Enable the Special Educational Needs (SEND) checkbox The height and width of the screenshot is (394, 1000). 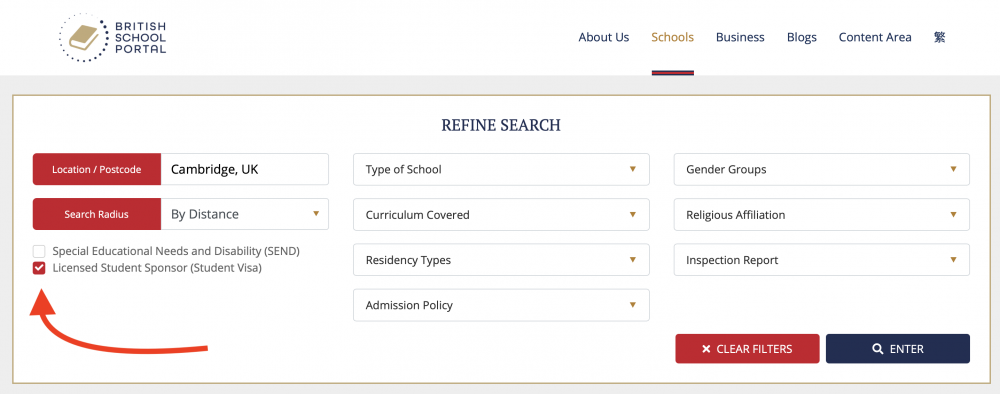(x=40, y=251)
